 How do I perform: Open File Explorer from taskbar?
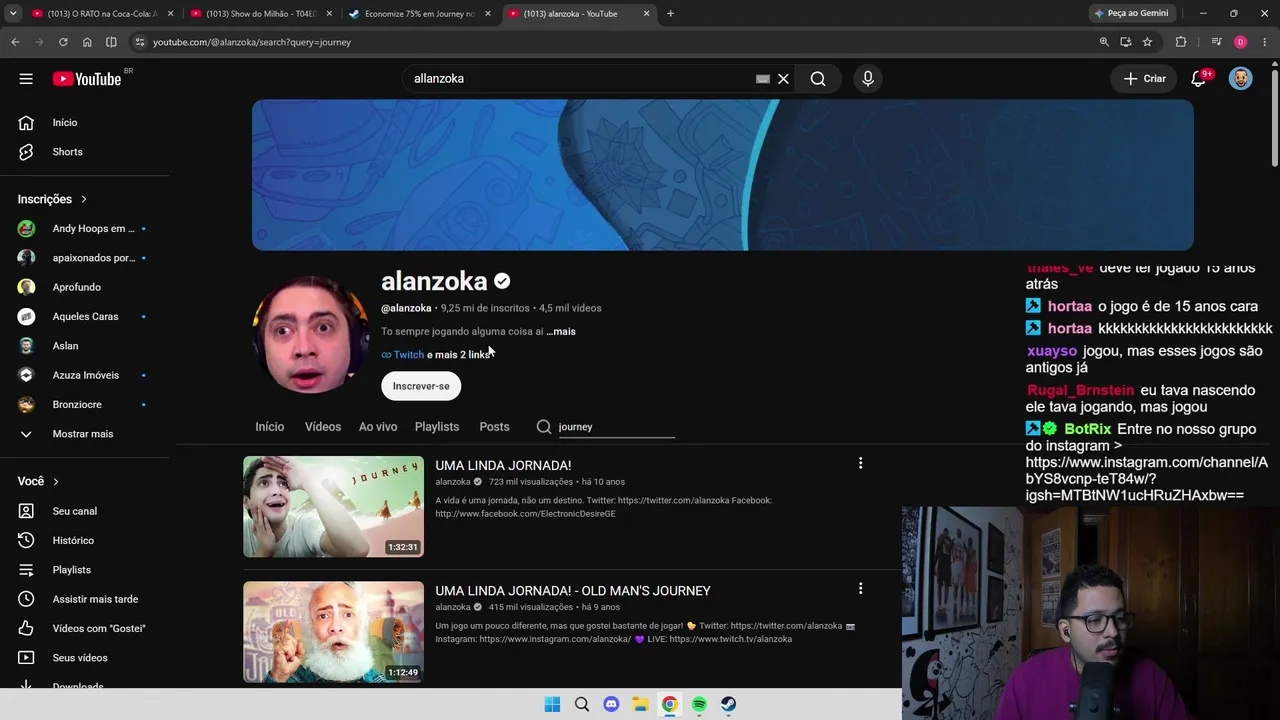pyautogui.click(x=640, y=704)
